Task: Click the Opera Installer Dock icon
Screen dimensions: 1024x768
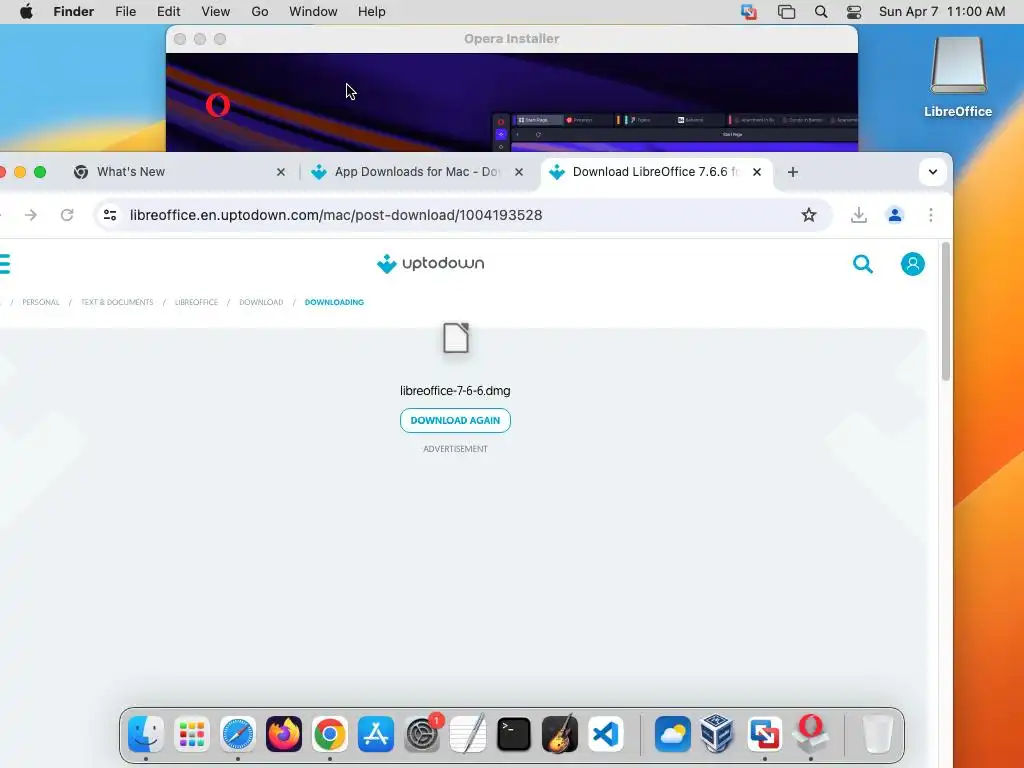Action: tap(811, 734)
